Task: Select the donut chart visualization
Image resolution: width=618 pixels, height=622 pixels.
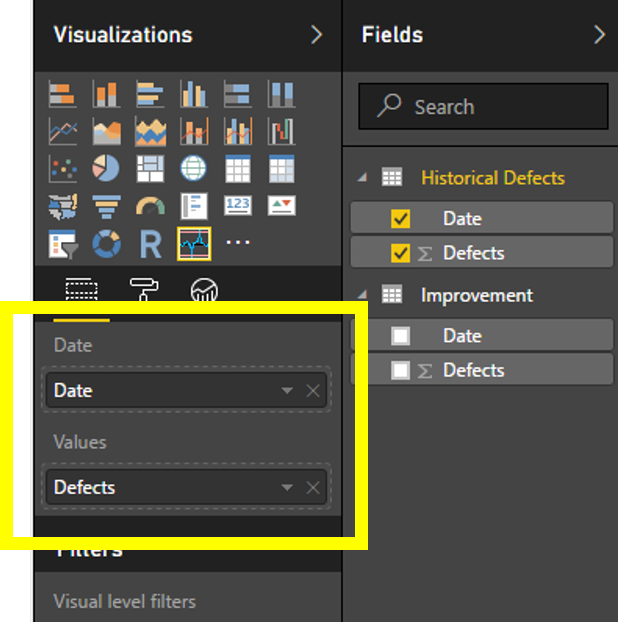Action: pyautogui.click(x=106, y=243)
